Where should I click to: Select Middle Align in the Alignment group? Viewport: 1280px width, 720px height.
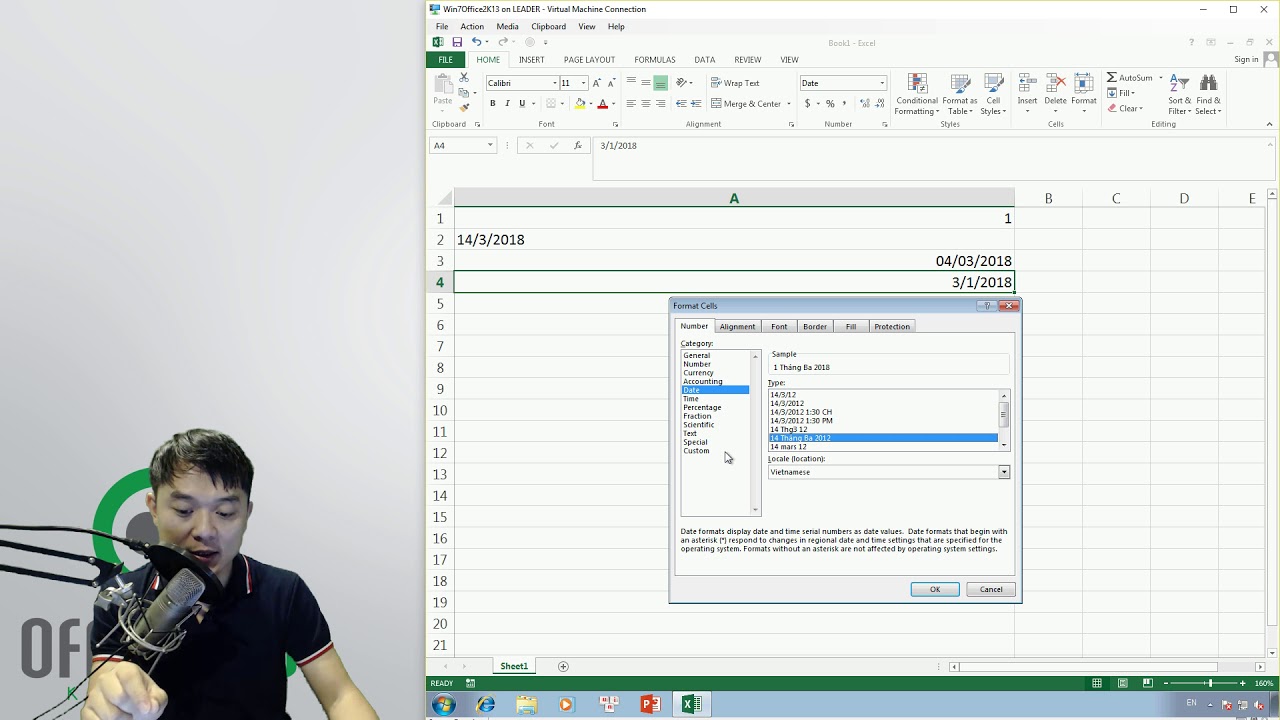(646, 83)
